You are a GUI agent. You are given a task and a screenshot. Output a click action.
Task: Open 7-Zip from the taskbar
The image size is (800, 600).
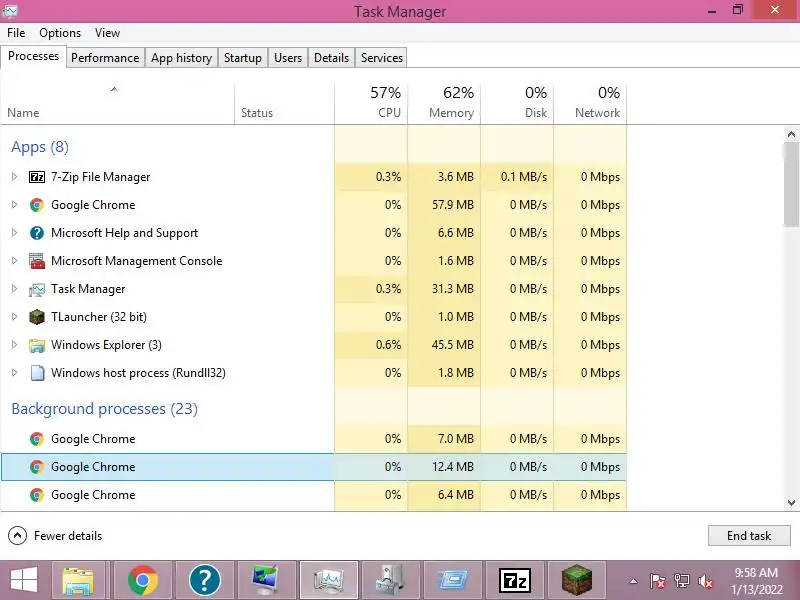pos(515,580)
